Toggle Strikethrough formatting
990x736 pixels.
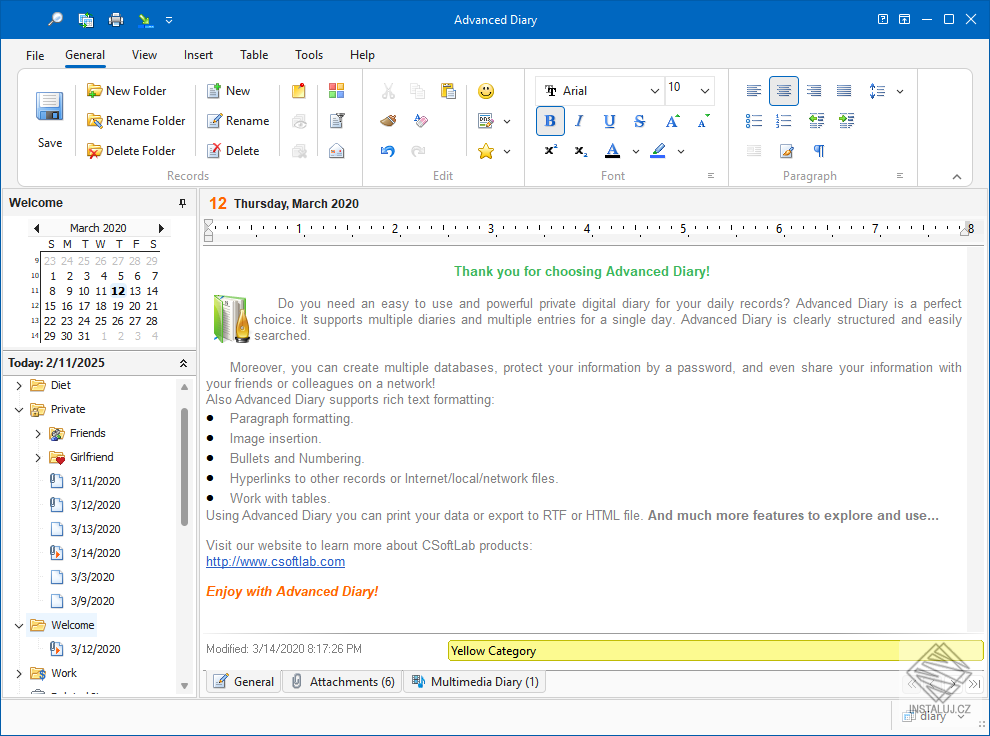pos(640,121)
